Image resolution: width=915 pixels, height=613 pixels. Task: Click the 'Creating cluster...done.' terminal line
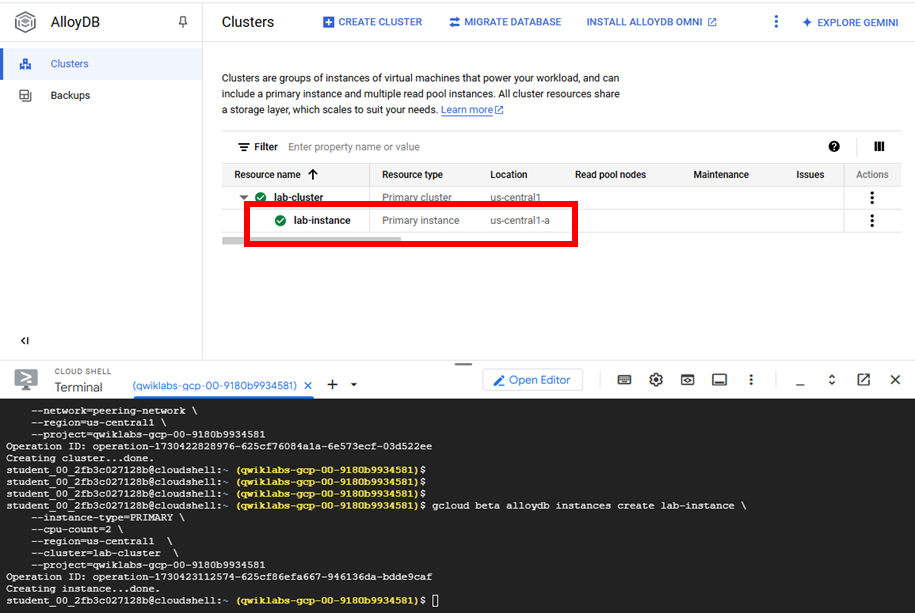tap(80, 458)
